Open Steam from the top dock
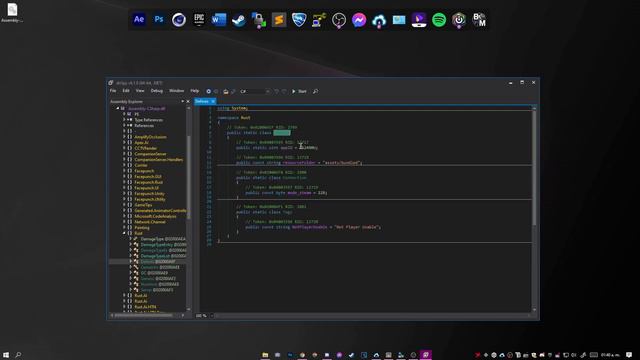640x360 pixels. [x=239, y=20]
